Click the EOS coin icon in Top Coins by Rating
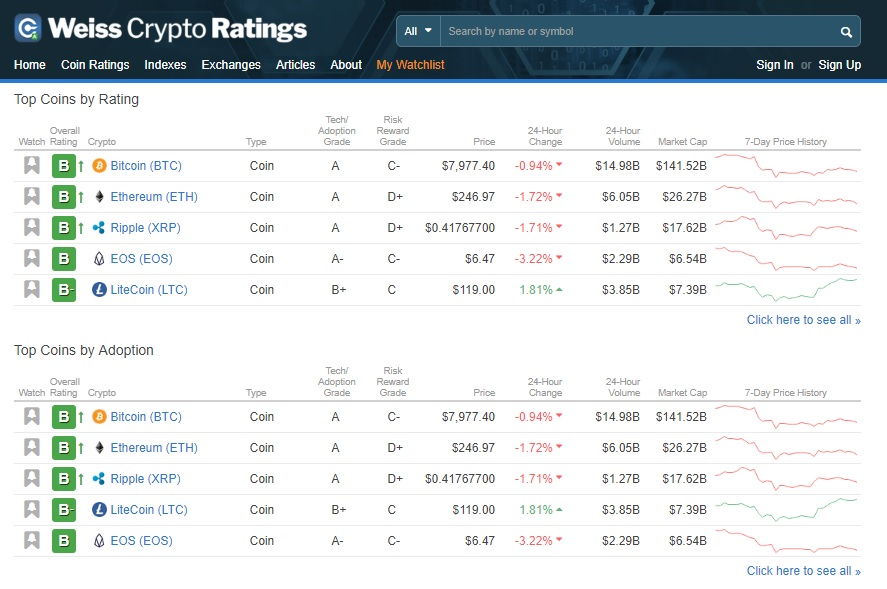Viewport: 887px width, 589px height. point(99,259)
